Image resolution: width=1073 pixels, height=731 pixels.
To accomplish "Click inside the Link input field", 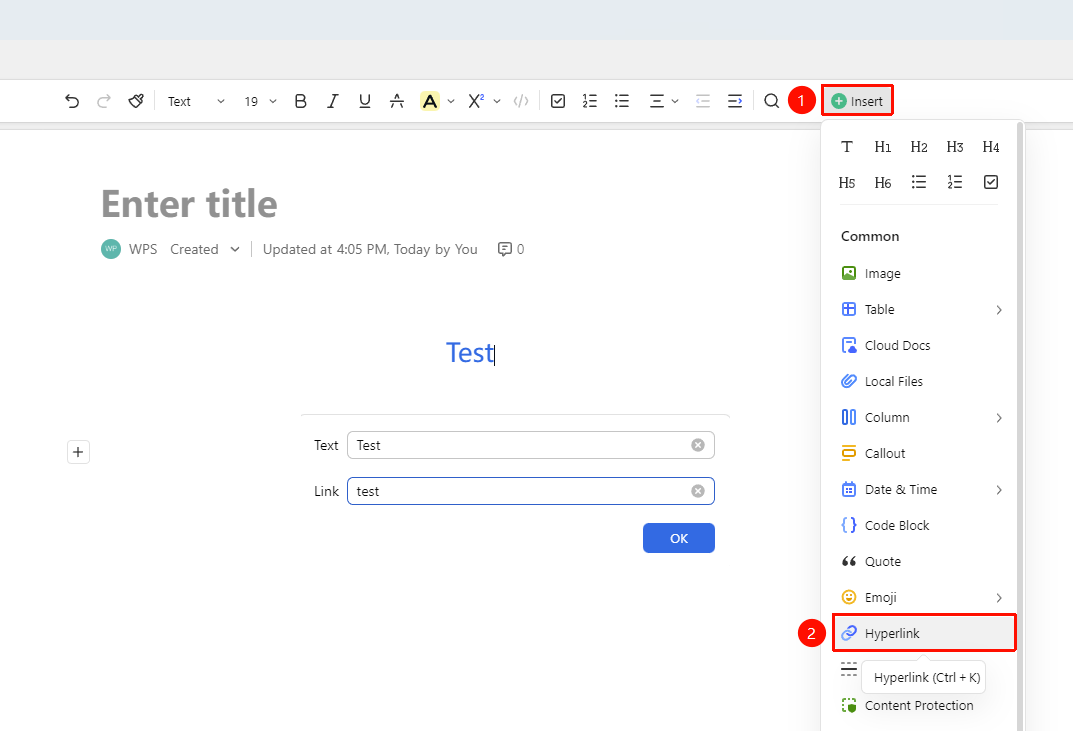I will click(531, 491).
